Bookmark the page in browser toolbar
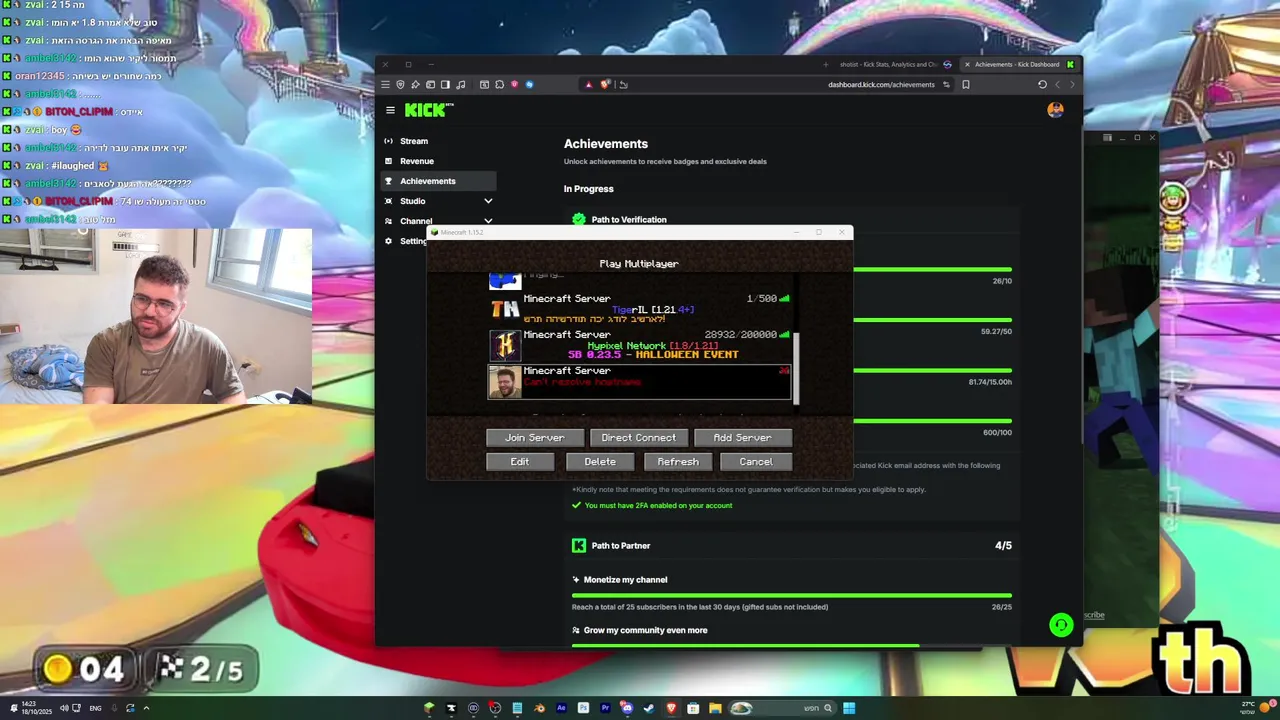The image size is (1280, 720). coord(965,84)
